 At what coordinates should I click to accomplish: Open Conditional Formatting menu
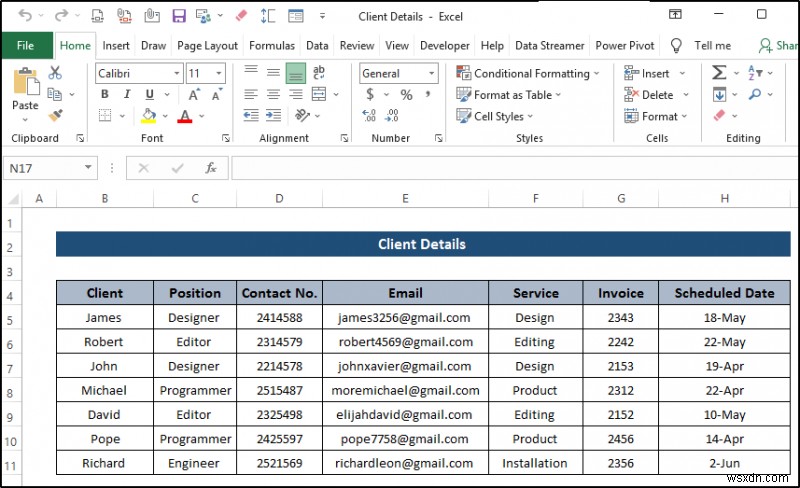coord(528,74)
